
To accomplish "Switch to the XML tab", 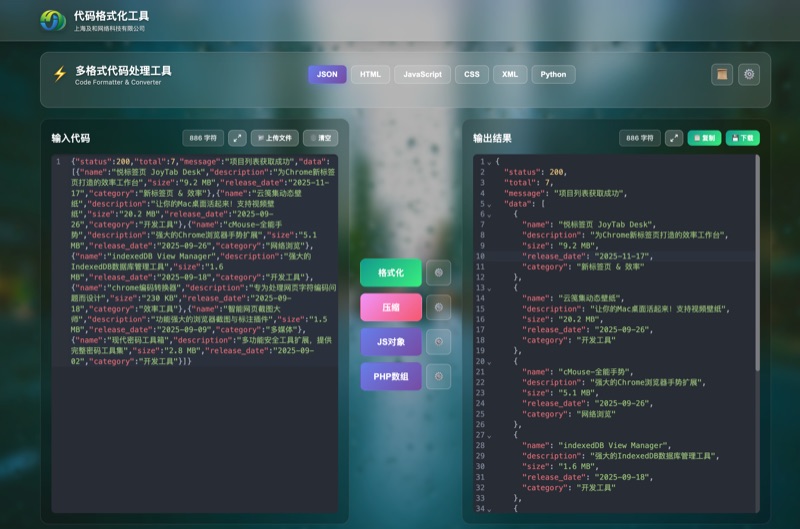I will [x=510, y=74].
